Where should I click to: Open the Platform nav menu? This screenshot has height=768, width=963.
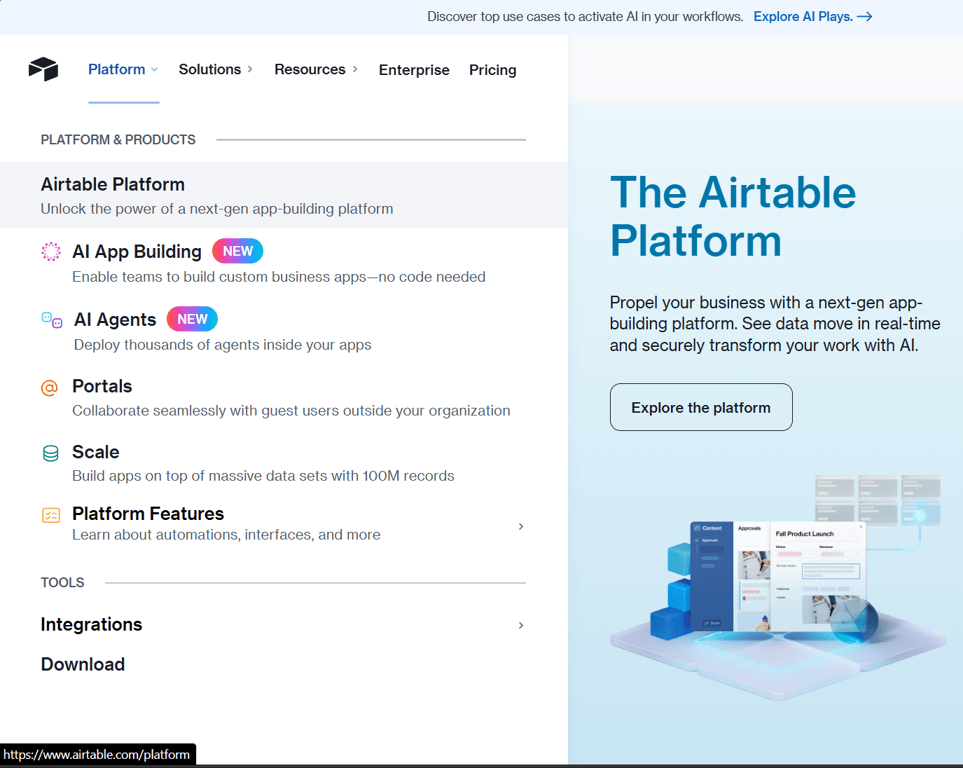point(123,69)
